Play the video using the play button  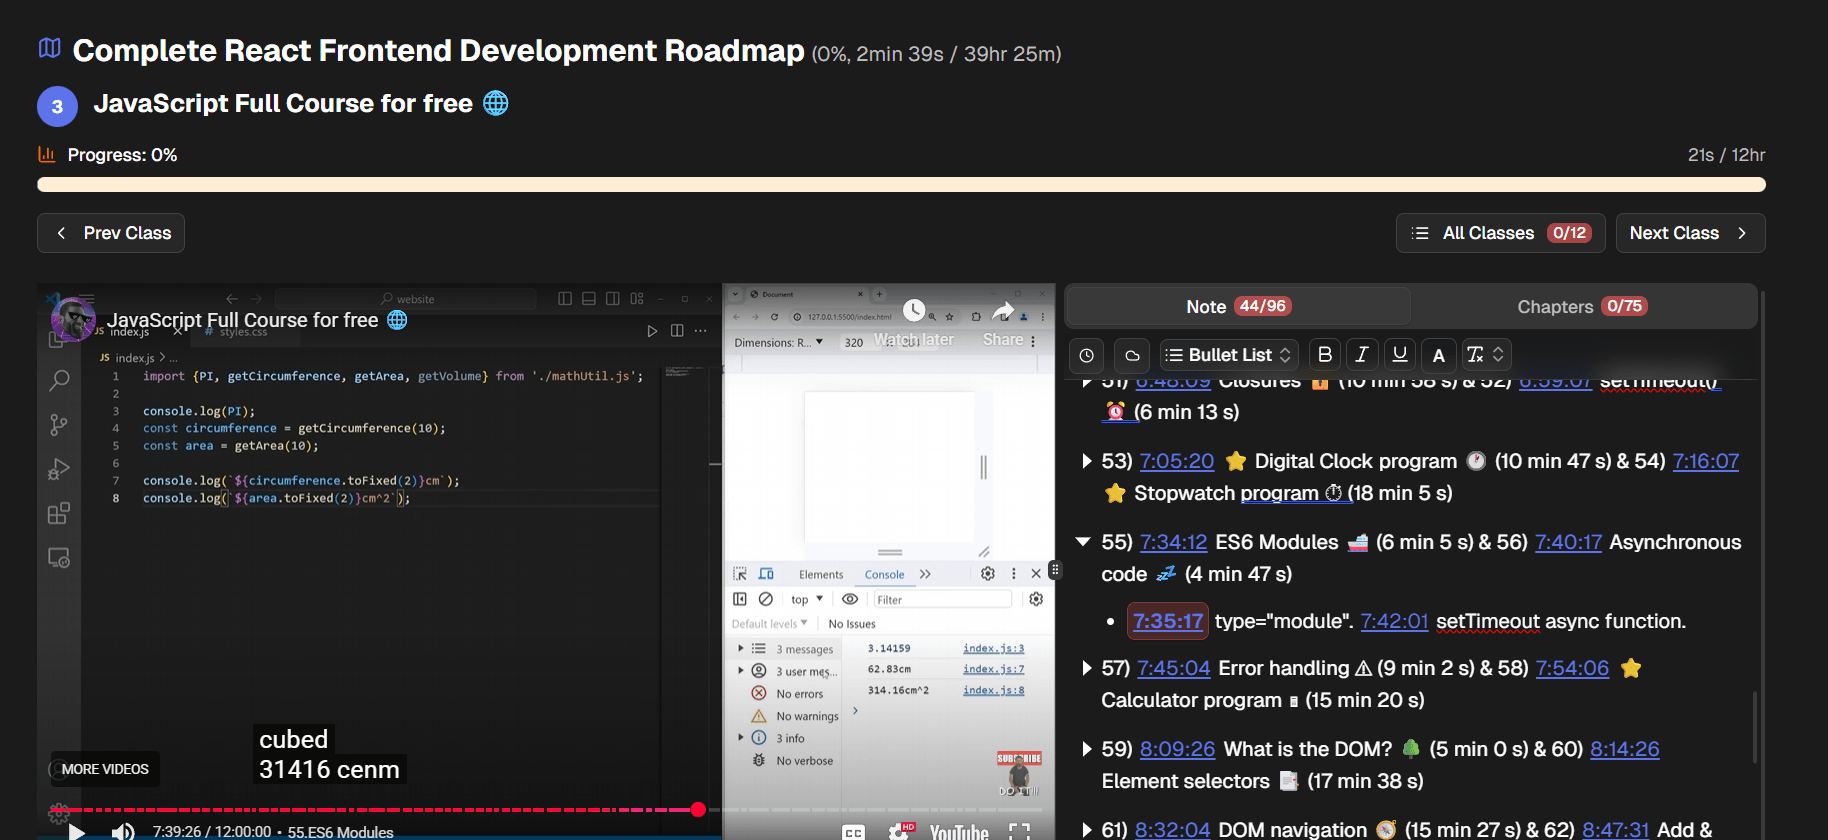click(x=77, y=831)
